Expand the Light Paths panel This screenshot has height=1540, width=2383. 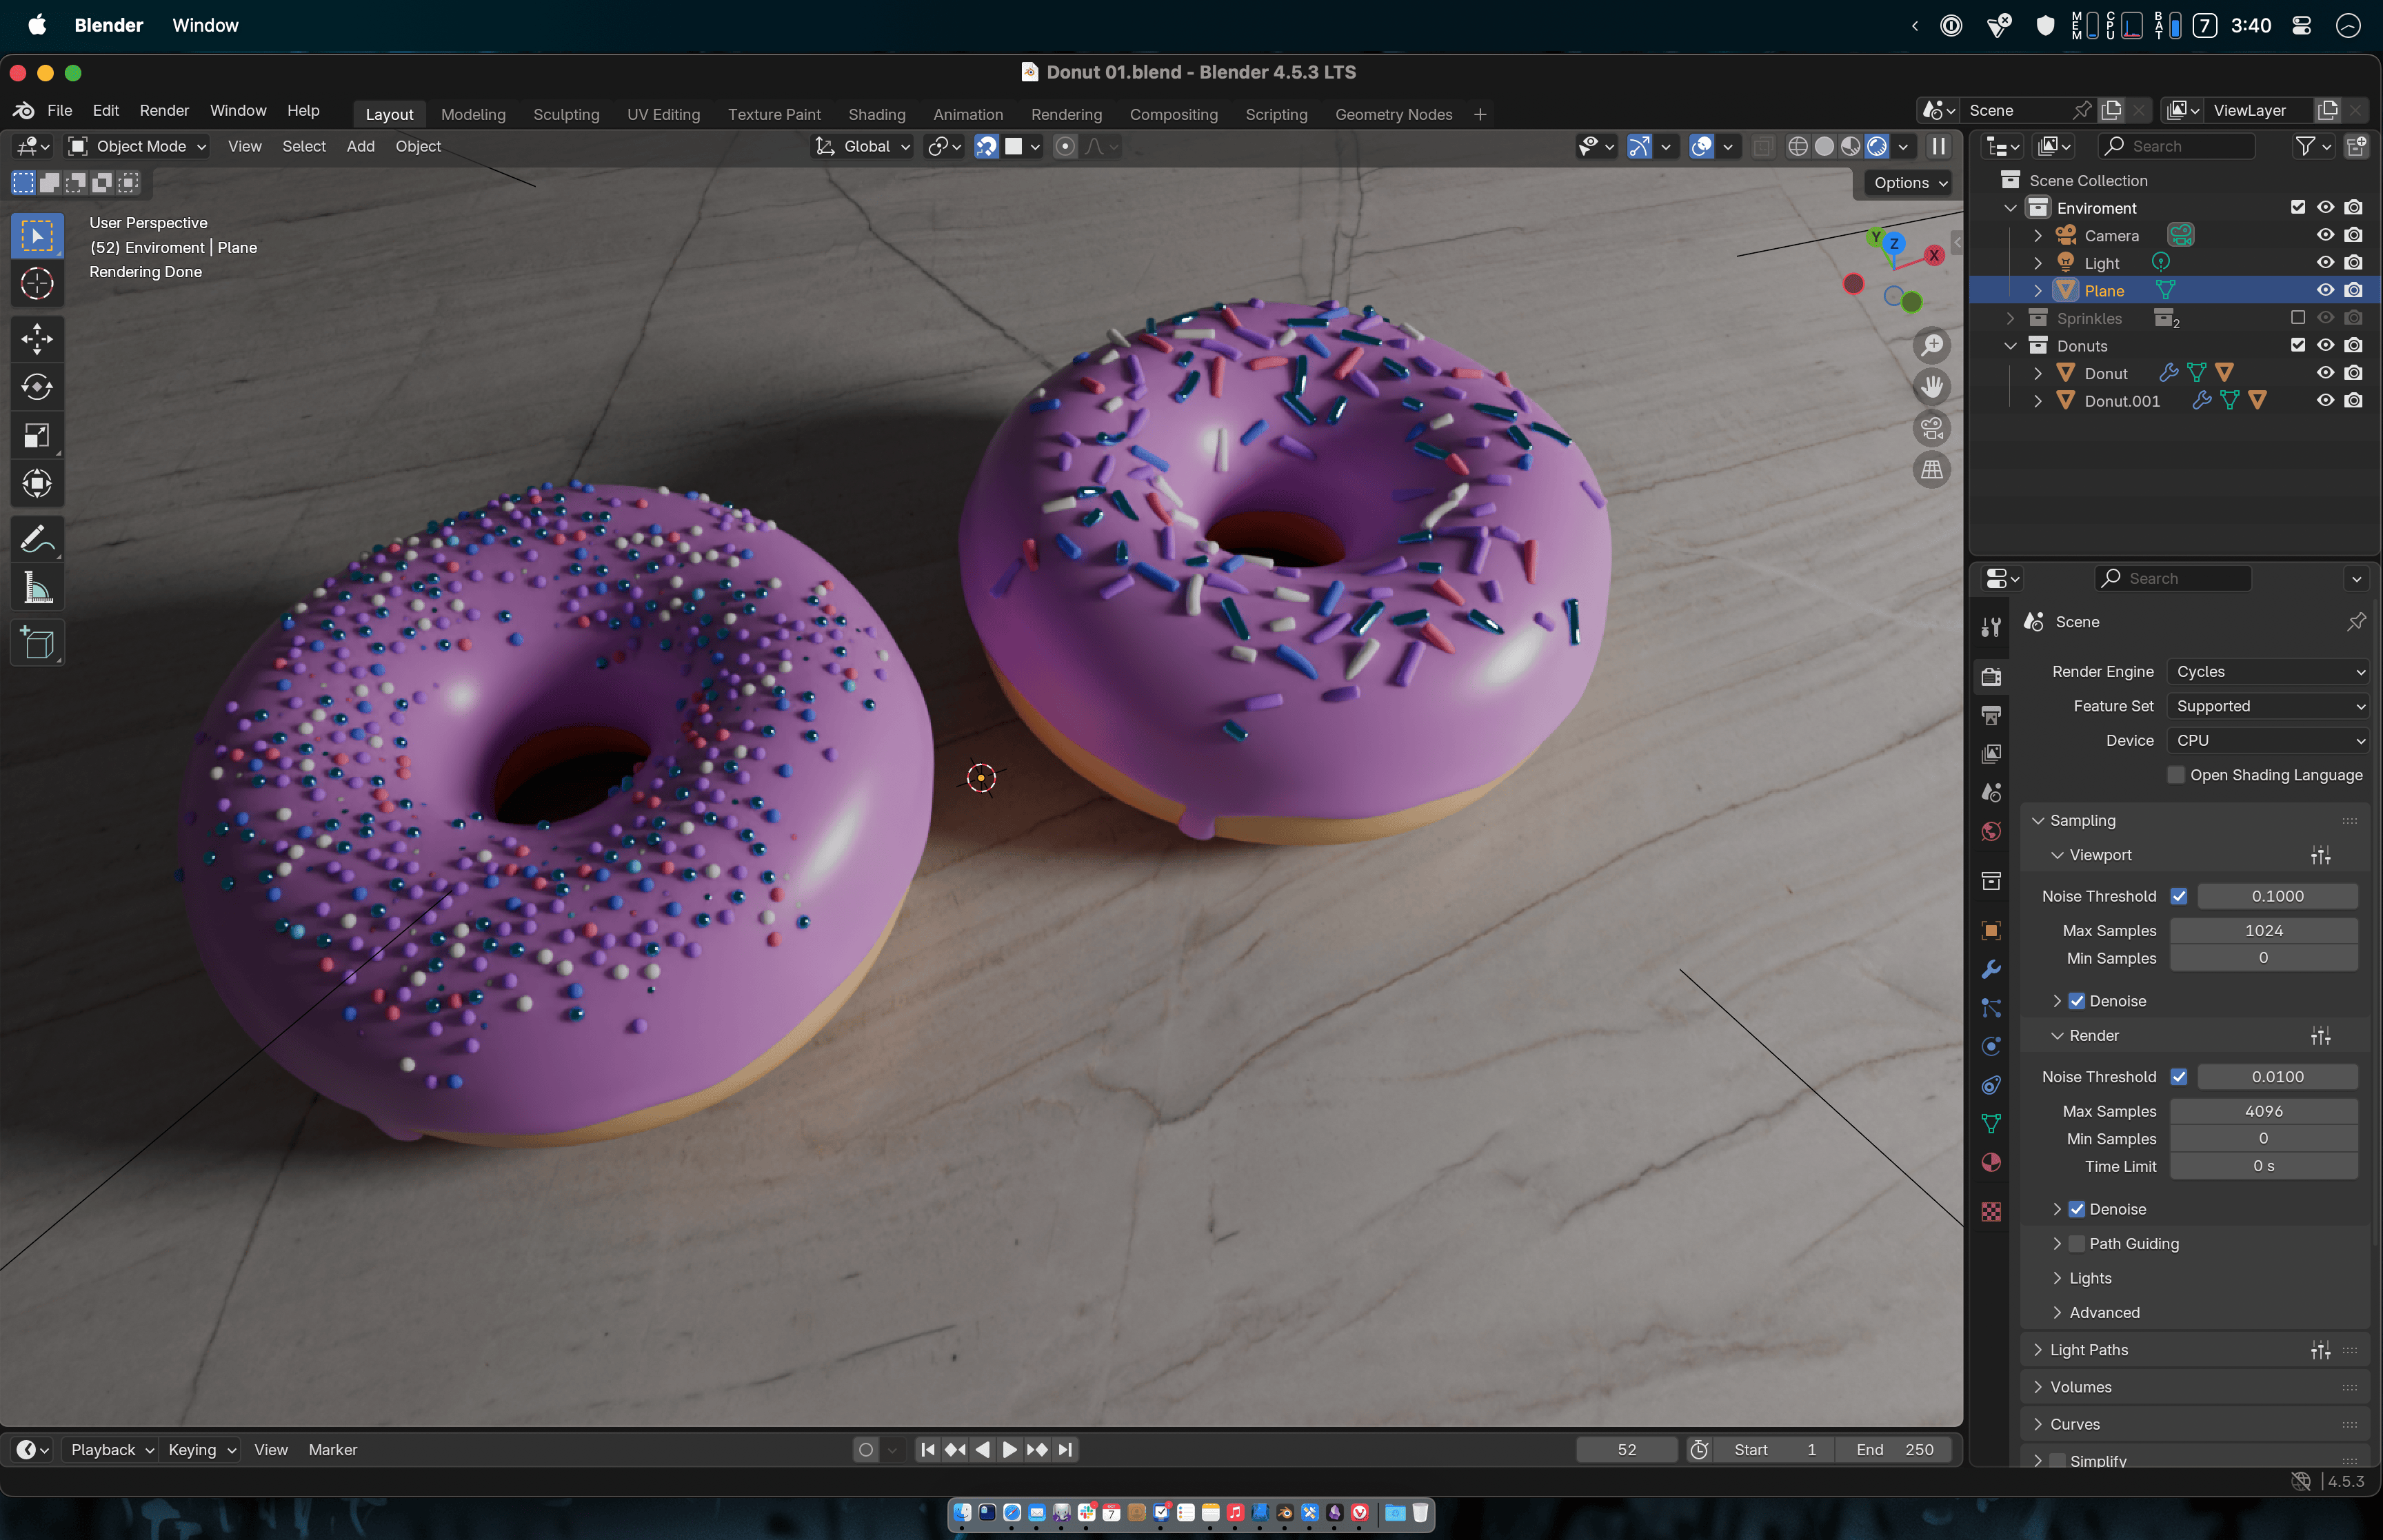point(2088,1350)
